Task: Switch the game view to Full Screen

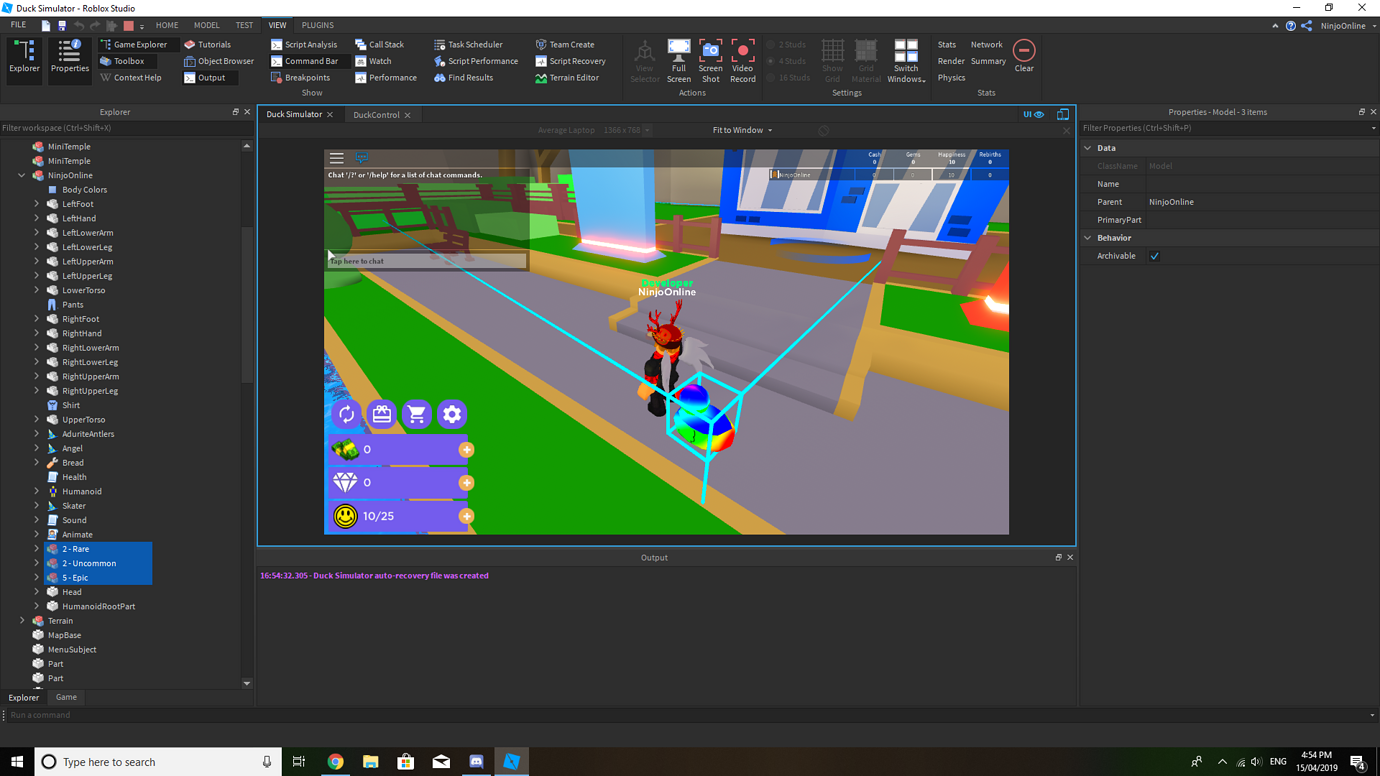Action: coord(679,58)
